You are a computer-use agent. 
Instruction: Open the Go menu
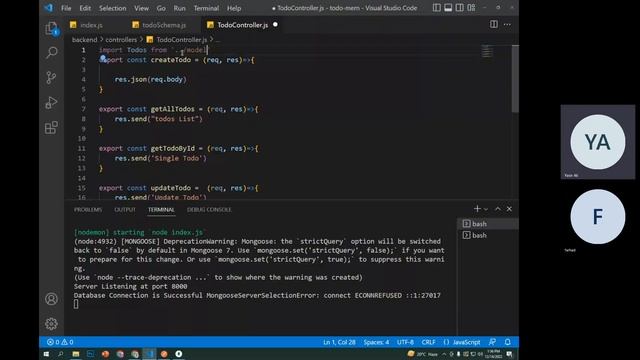pyautogui.click(x=161, y=8)
